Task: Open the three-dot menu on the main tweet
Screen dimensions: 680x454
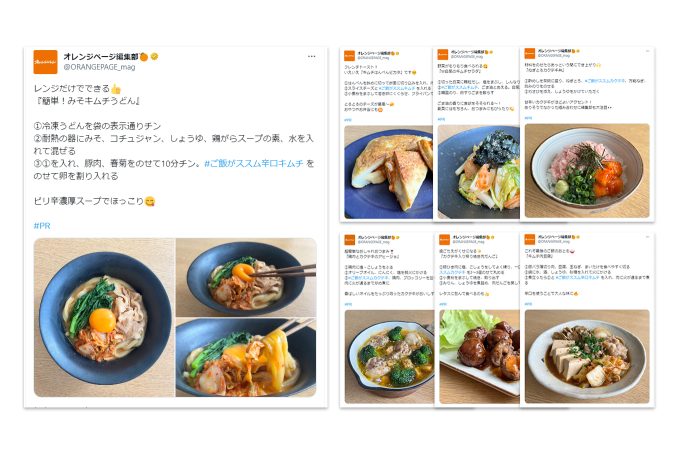Action: 311,56
